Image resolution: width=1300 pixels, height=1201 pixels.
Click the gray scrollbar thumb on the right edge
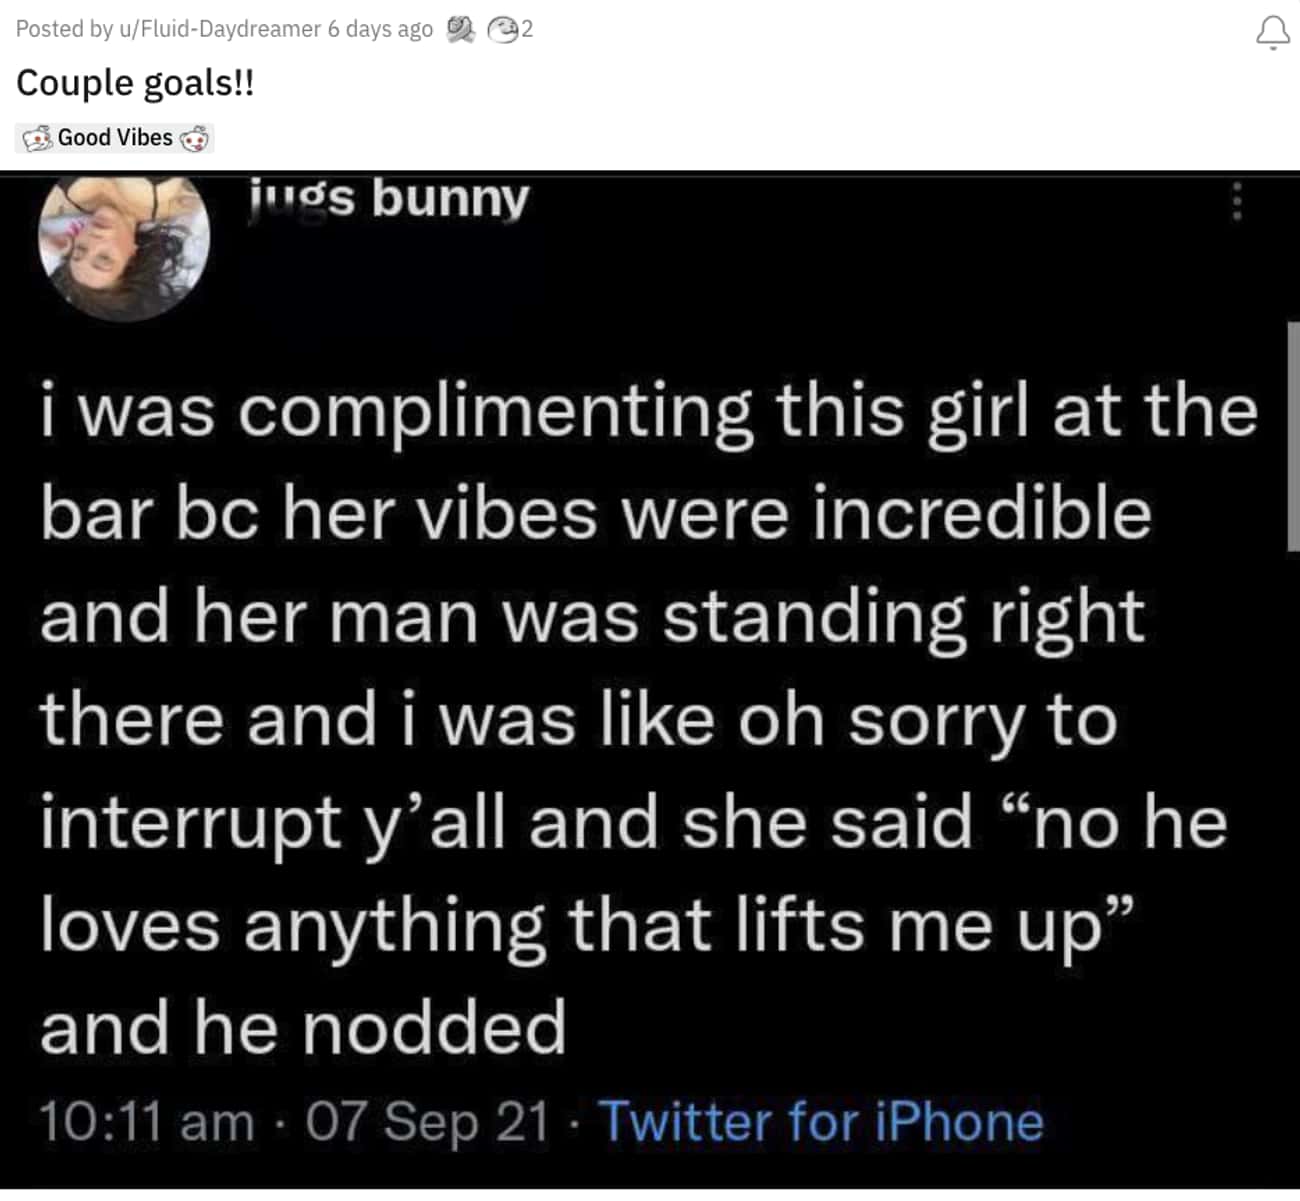pos(1293,436)
